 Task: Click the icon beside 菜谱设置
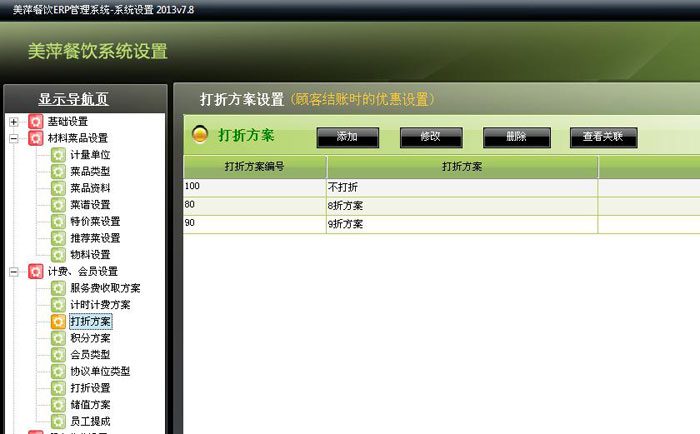point(58,205)
